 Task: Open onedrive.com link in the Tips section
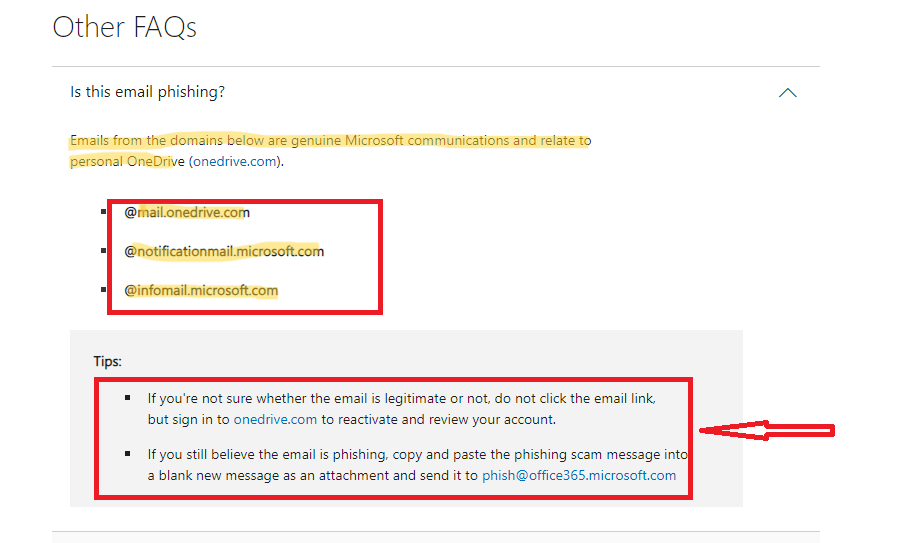(275, 420)
